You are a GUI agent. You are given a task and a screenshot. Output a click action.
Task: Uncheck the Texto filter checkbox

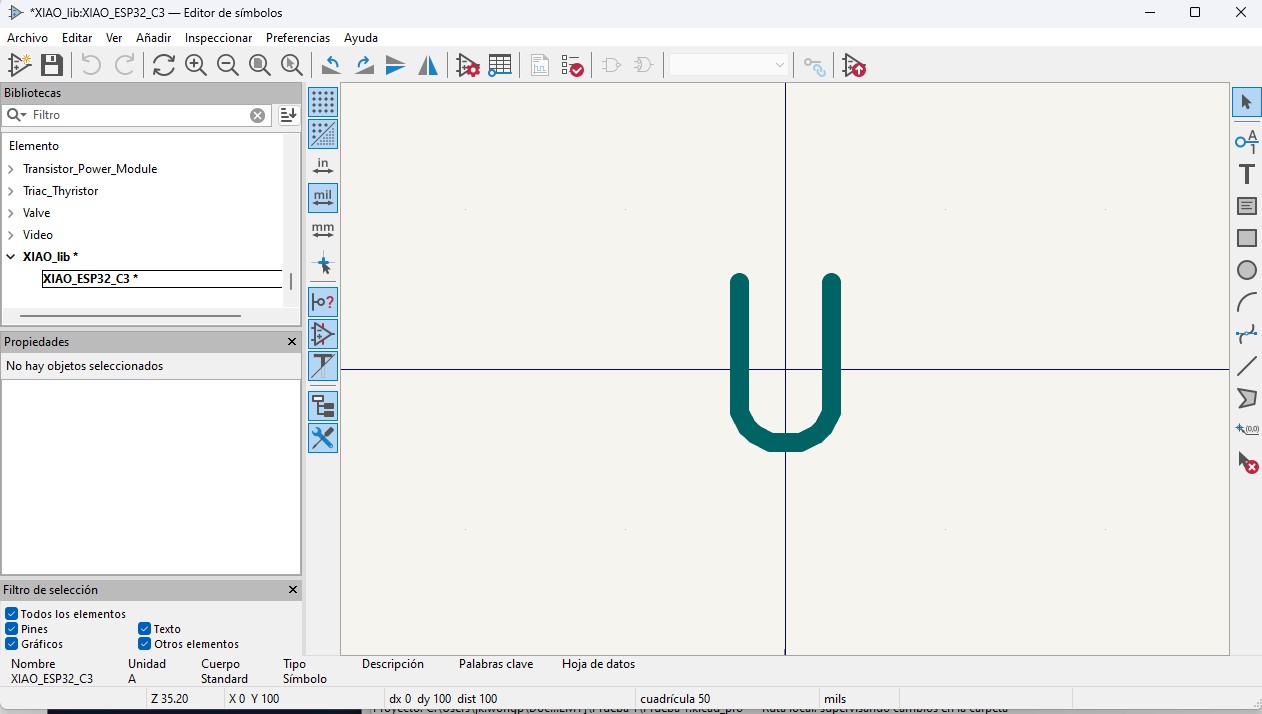click(145, 629)
